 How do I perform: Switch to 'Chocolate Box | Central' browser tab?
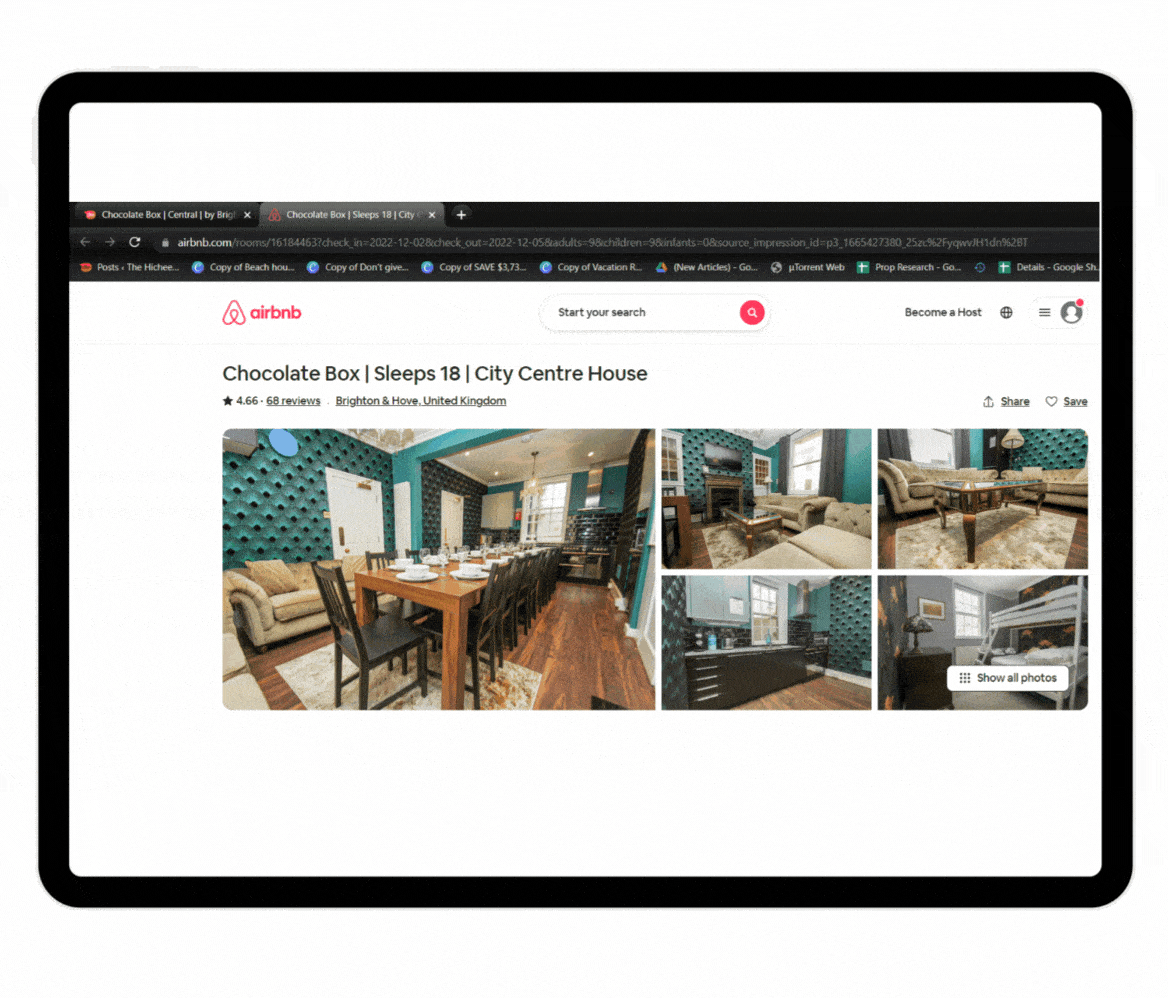[x=165, y=215]
